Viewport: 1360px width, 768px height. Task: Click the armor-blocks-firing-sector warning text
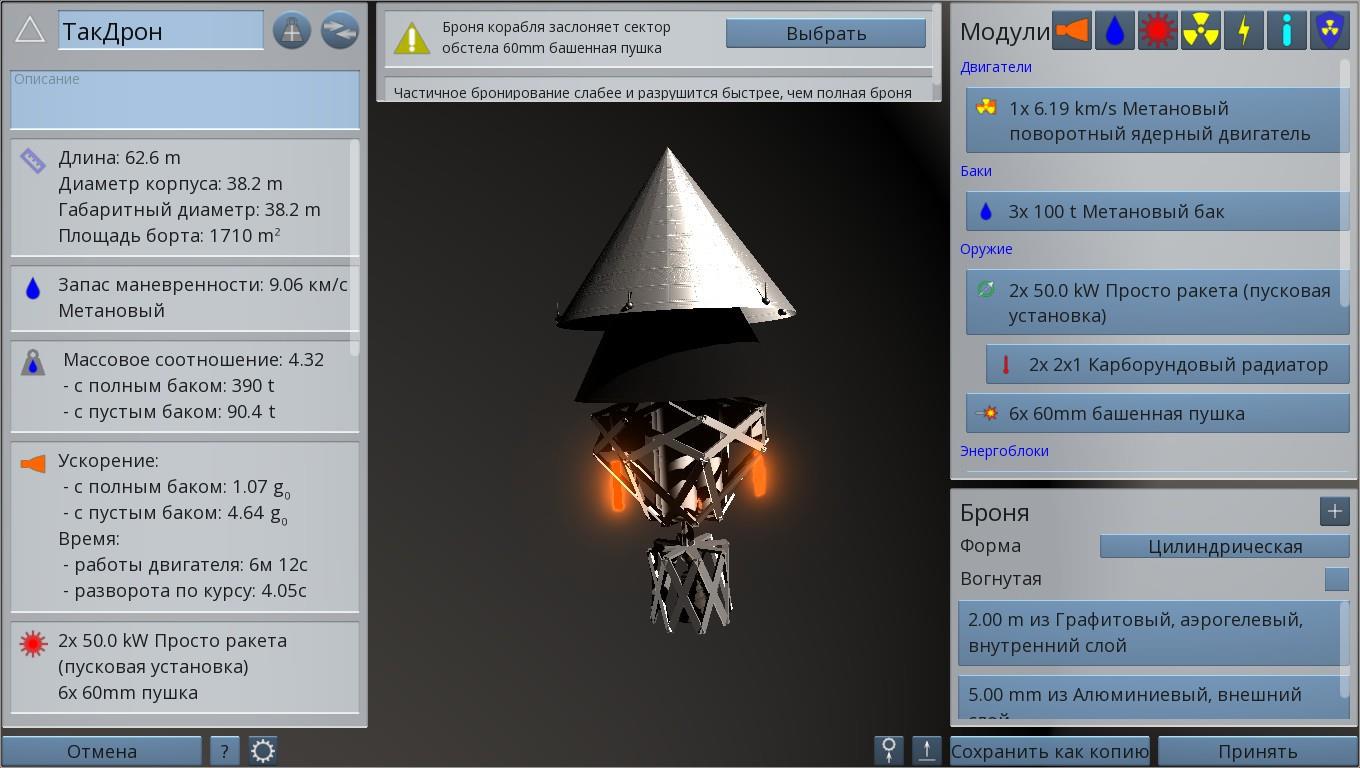pyautogui.click(x=557, y=37)
